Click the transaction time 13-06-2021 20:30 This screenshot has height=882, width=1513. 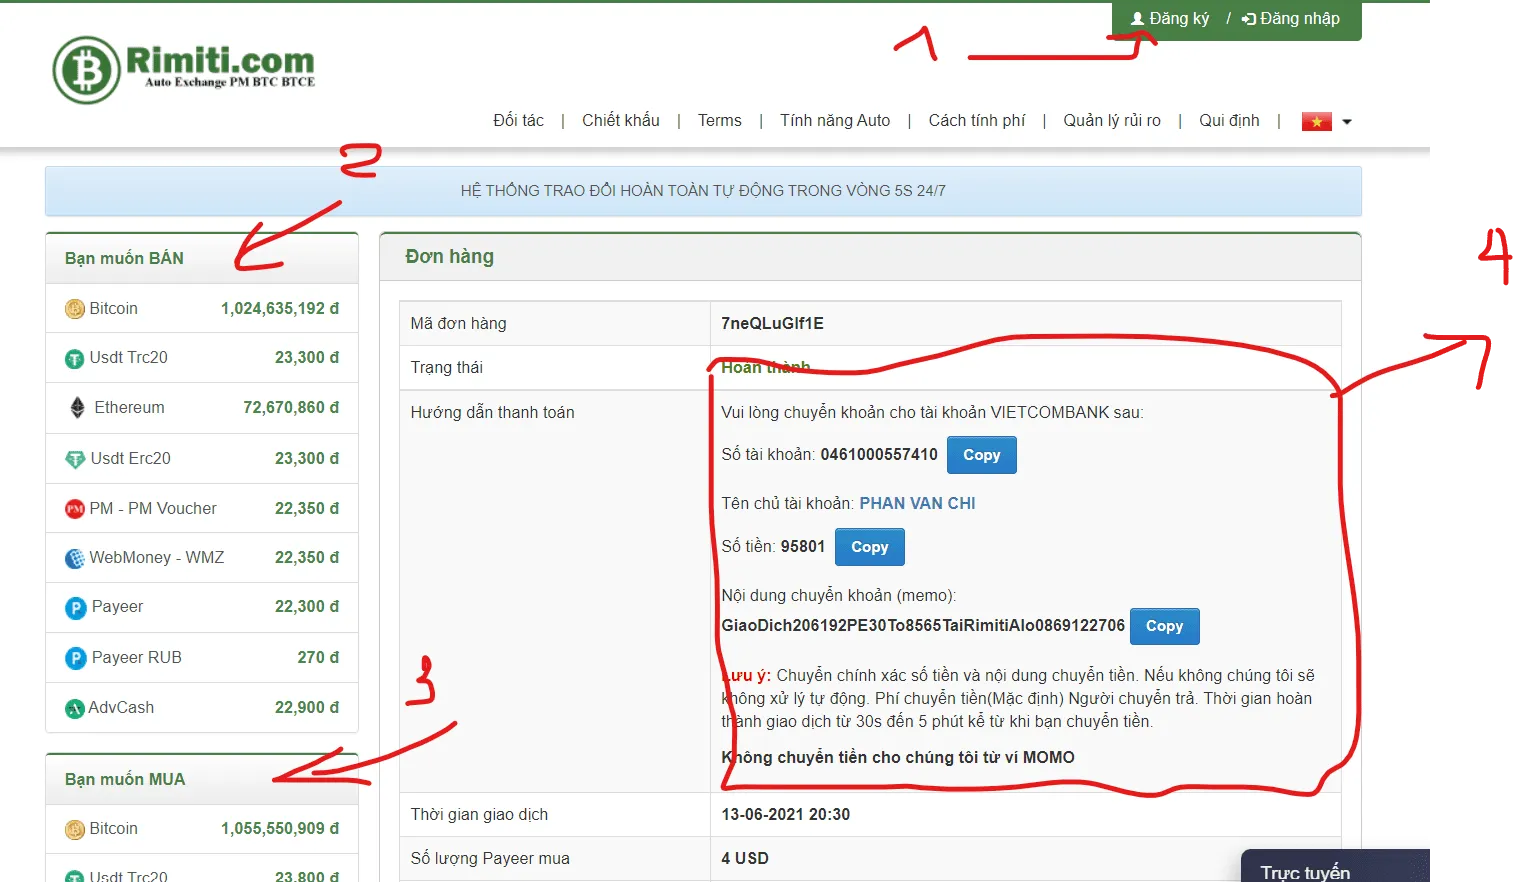(785, 815)
